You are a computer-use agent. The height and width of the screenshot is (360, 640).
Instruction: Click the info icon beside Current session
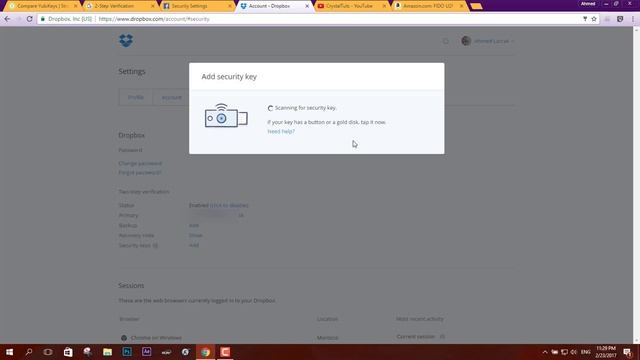pyautogui.click(x=442, y=337)
